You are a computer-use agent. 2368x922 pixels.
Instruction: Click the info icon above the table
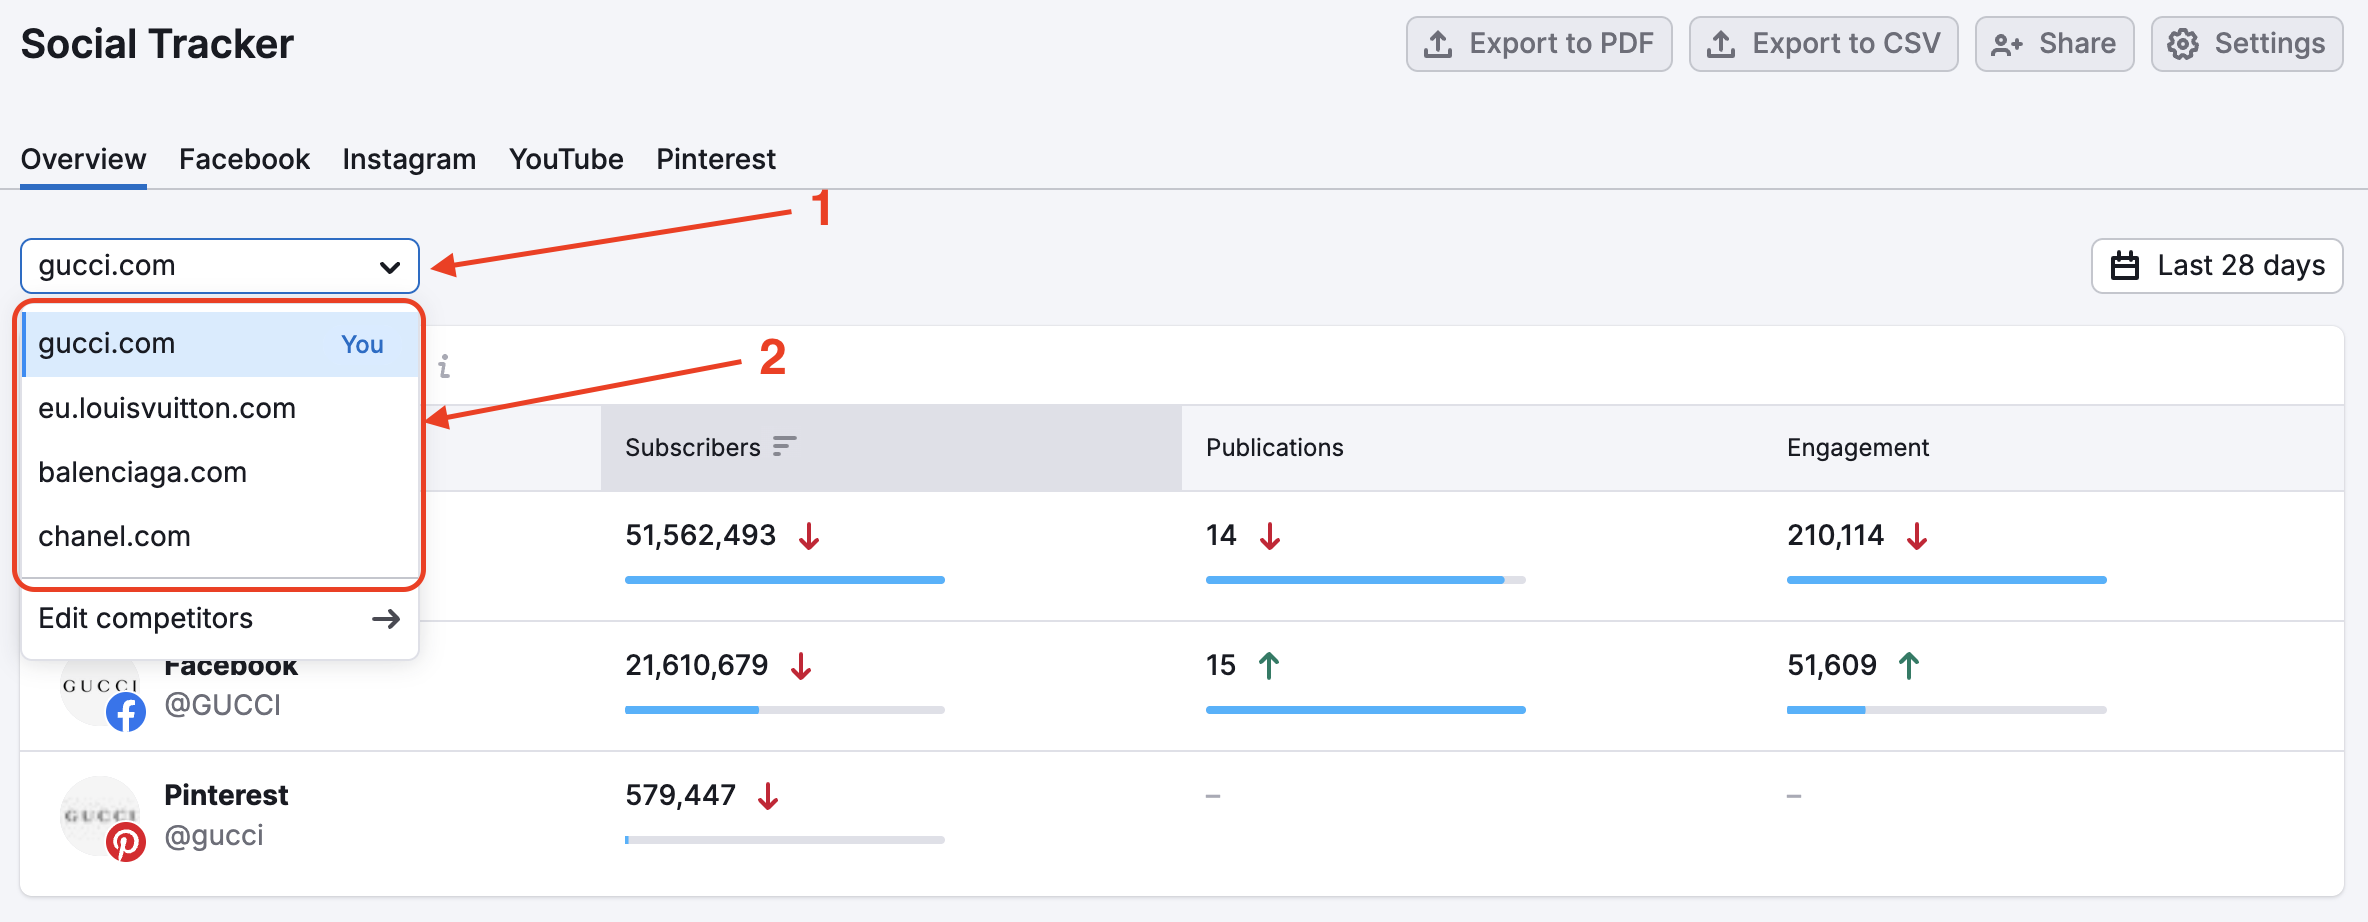444,365
